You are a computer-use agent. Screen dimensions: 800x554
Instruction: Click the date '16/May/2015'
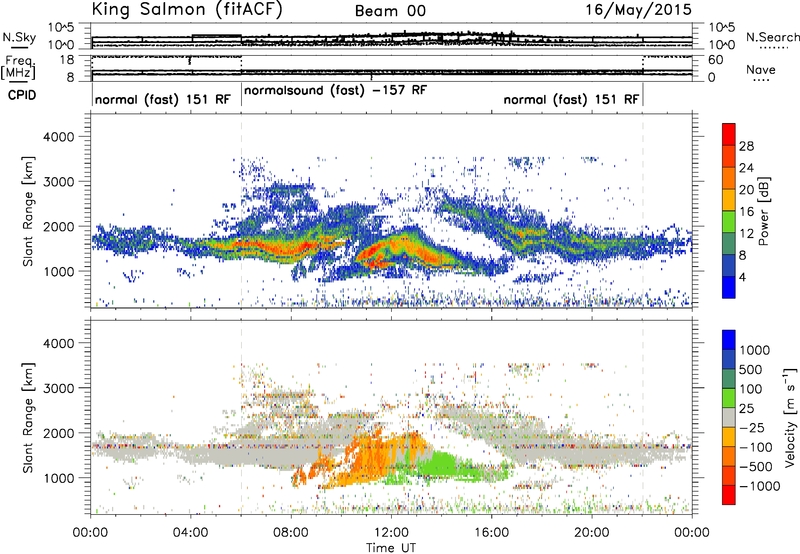[638, 9]
